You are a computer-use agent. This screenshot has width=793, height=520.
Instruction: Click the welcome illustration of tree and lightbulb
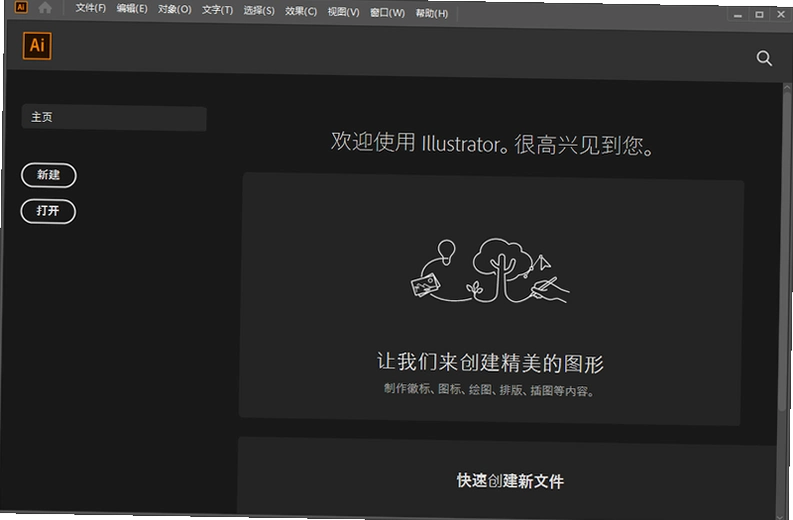tap(490, 271)
